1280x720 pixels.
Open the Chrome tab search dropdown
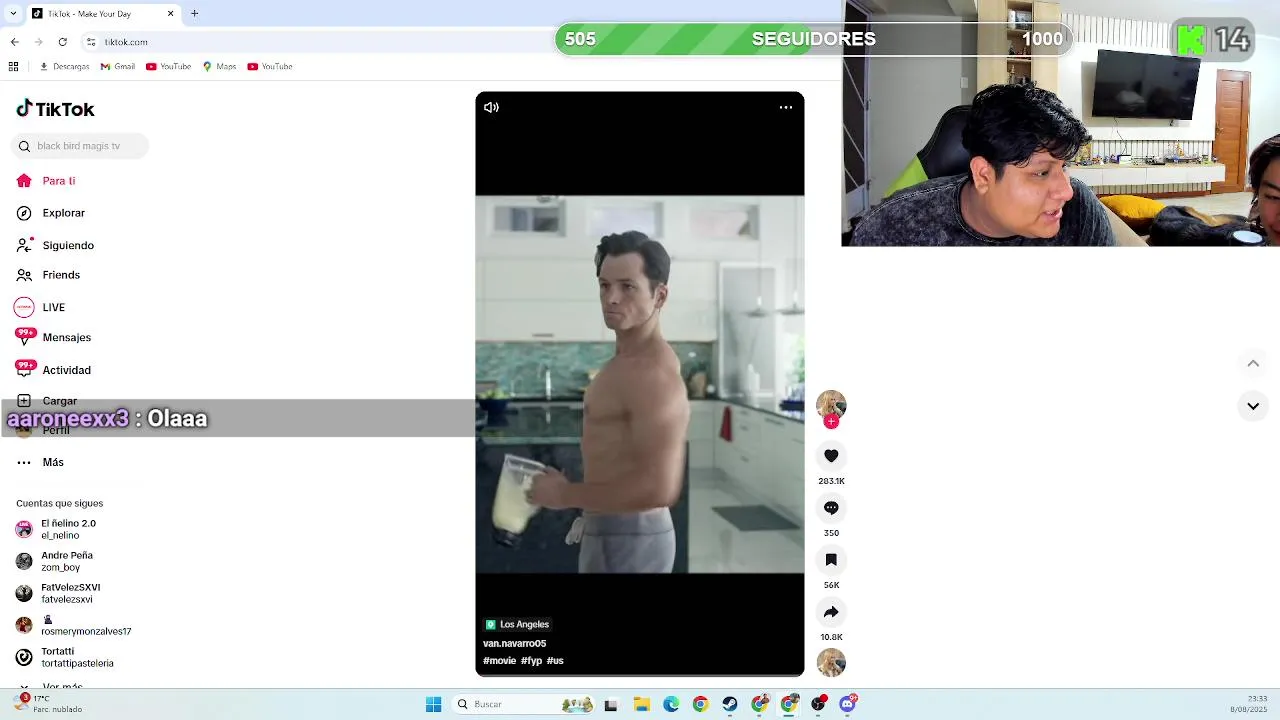coord(13,13)
